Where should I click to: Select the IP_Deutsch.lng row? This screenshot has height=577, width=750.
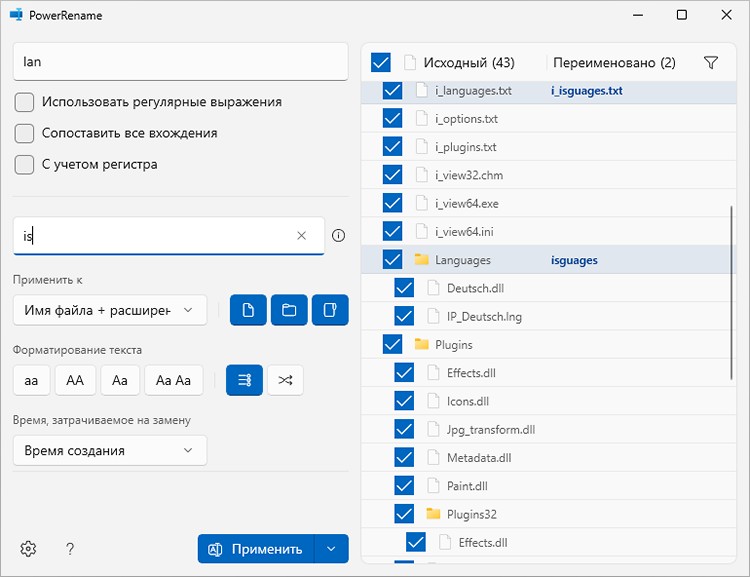[548, 316]
